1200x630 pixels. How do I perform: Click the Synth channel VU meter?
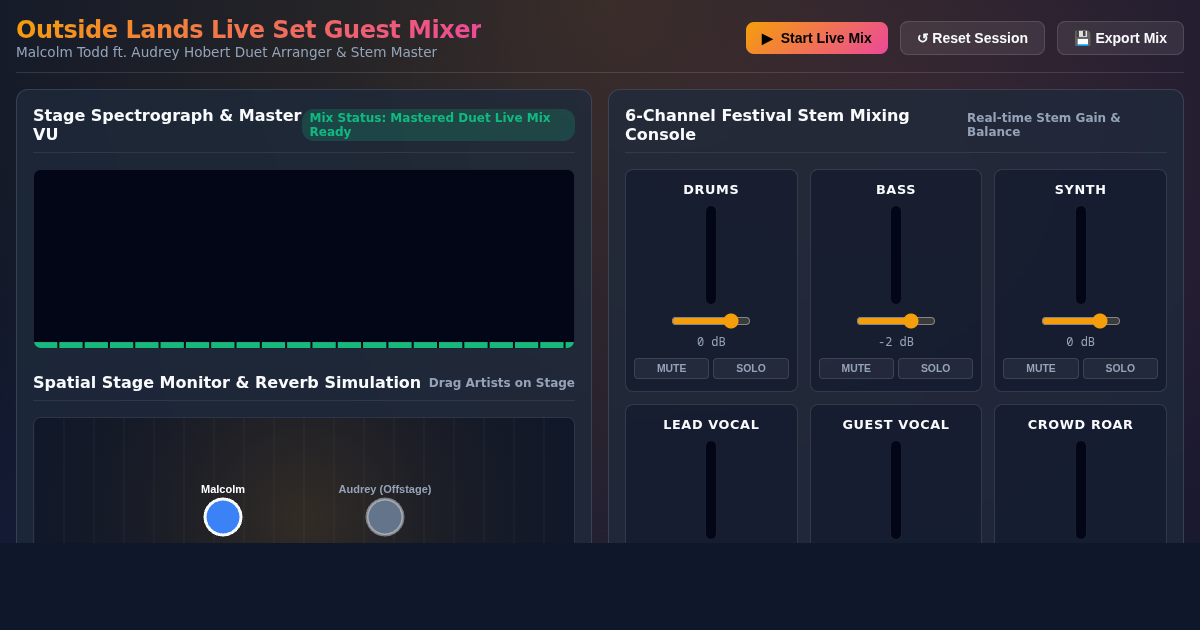click(x=1081, y=255)
